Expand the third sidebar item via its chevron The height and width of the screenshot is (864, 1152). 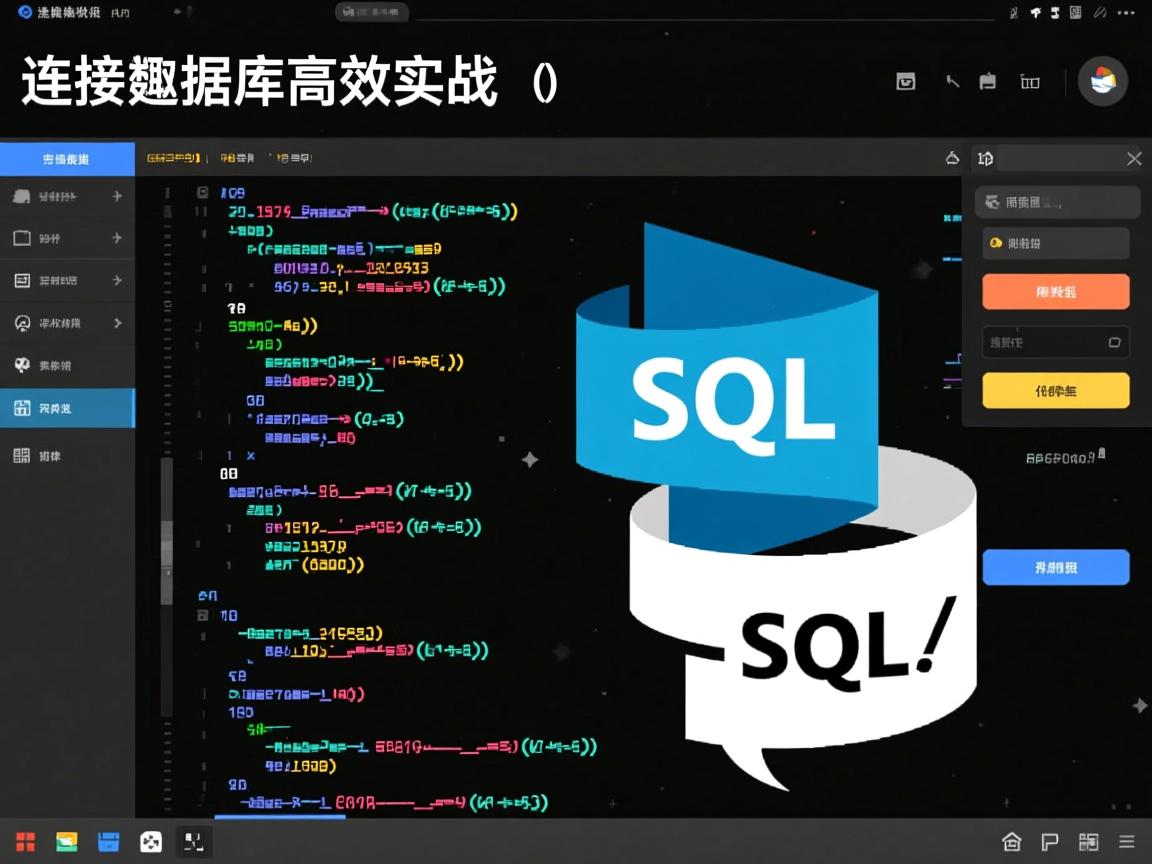pyautogui.click(x=119, y=280)
